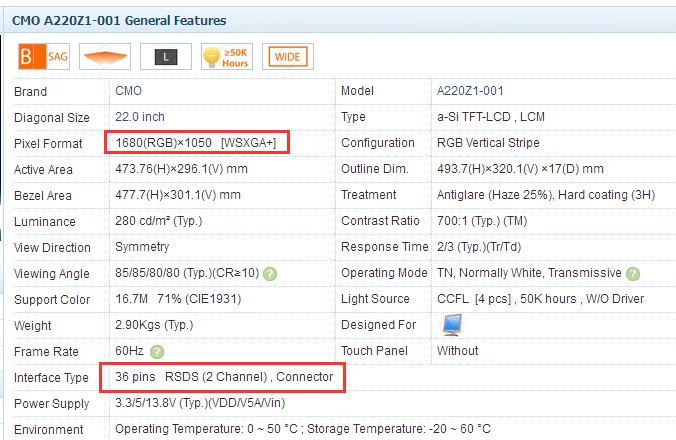Image resolution: width=676 pixels, height=440 pixels.
Task: Click the orange viewing-angle shape icon
Action: pyautogui.click(x=105, y=56)
